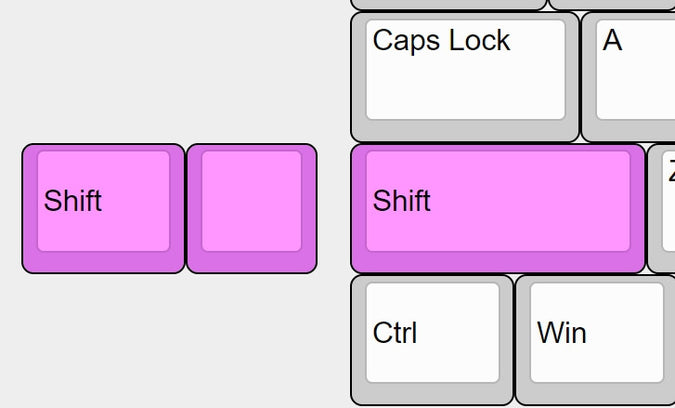Click the dark pink bottom edge of wide Shift

(x=498, y=262)
